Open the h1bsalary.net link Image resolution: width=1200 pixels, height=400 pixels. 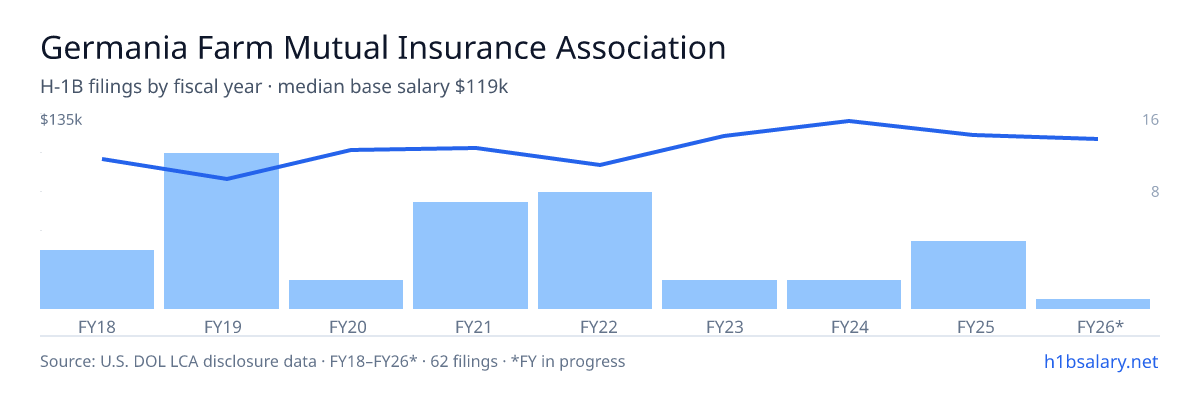tap(1100, 361)
